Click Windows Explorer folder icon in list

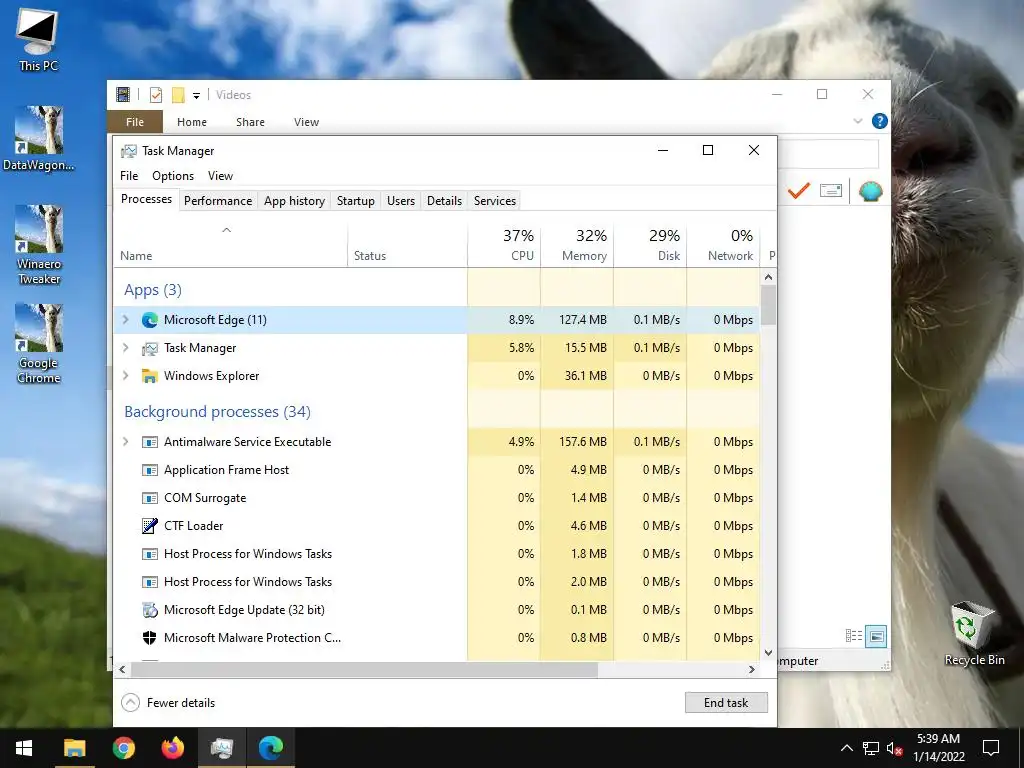[150, 376]
